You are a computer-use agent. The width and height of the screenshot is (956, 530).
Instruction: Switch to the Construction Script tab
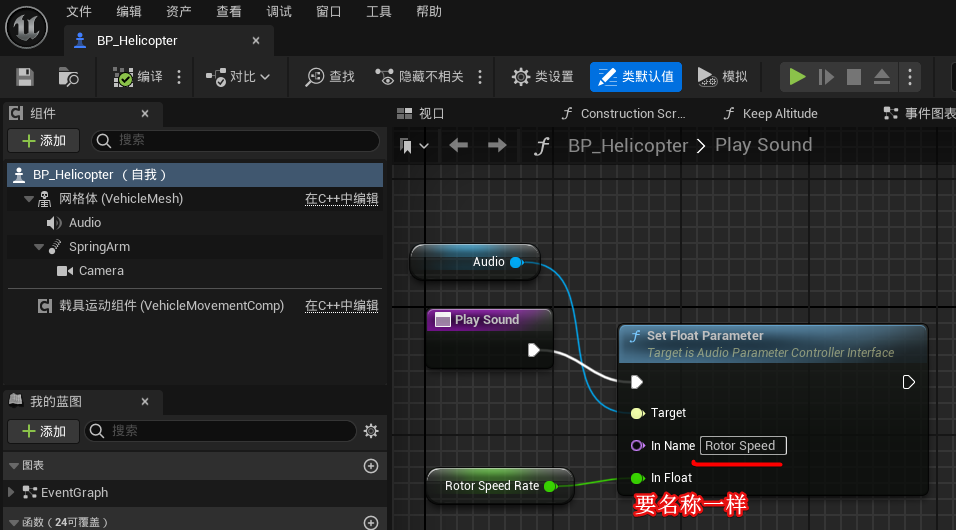click(x=623, y=113)
